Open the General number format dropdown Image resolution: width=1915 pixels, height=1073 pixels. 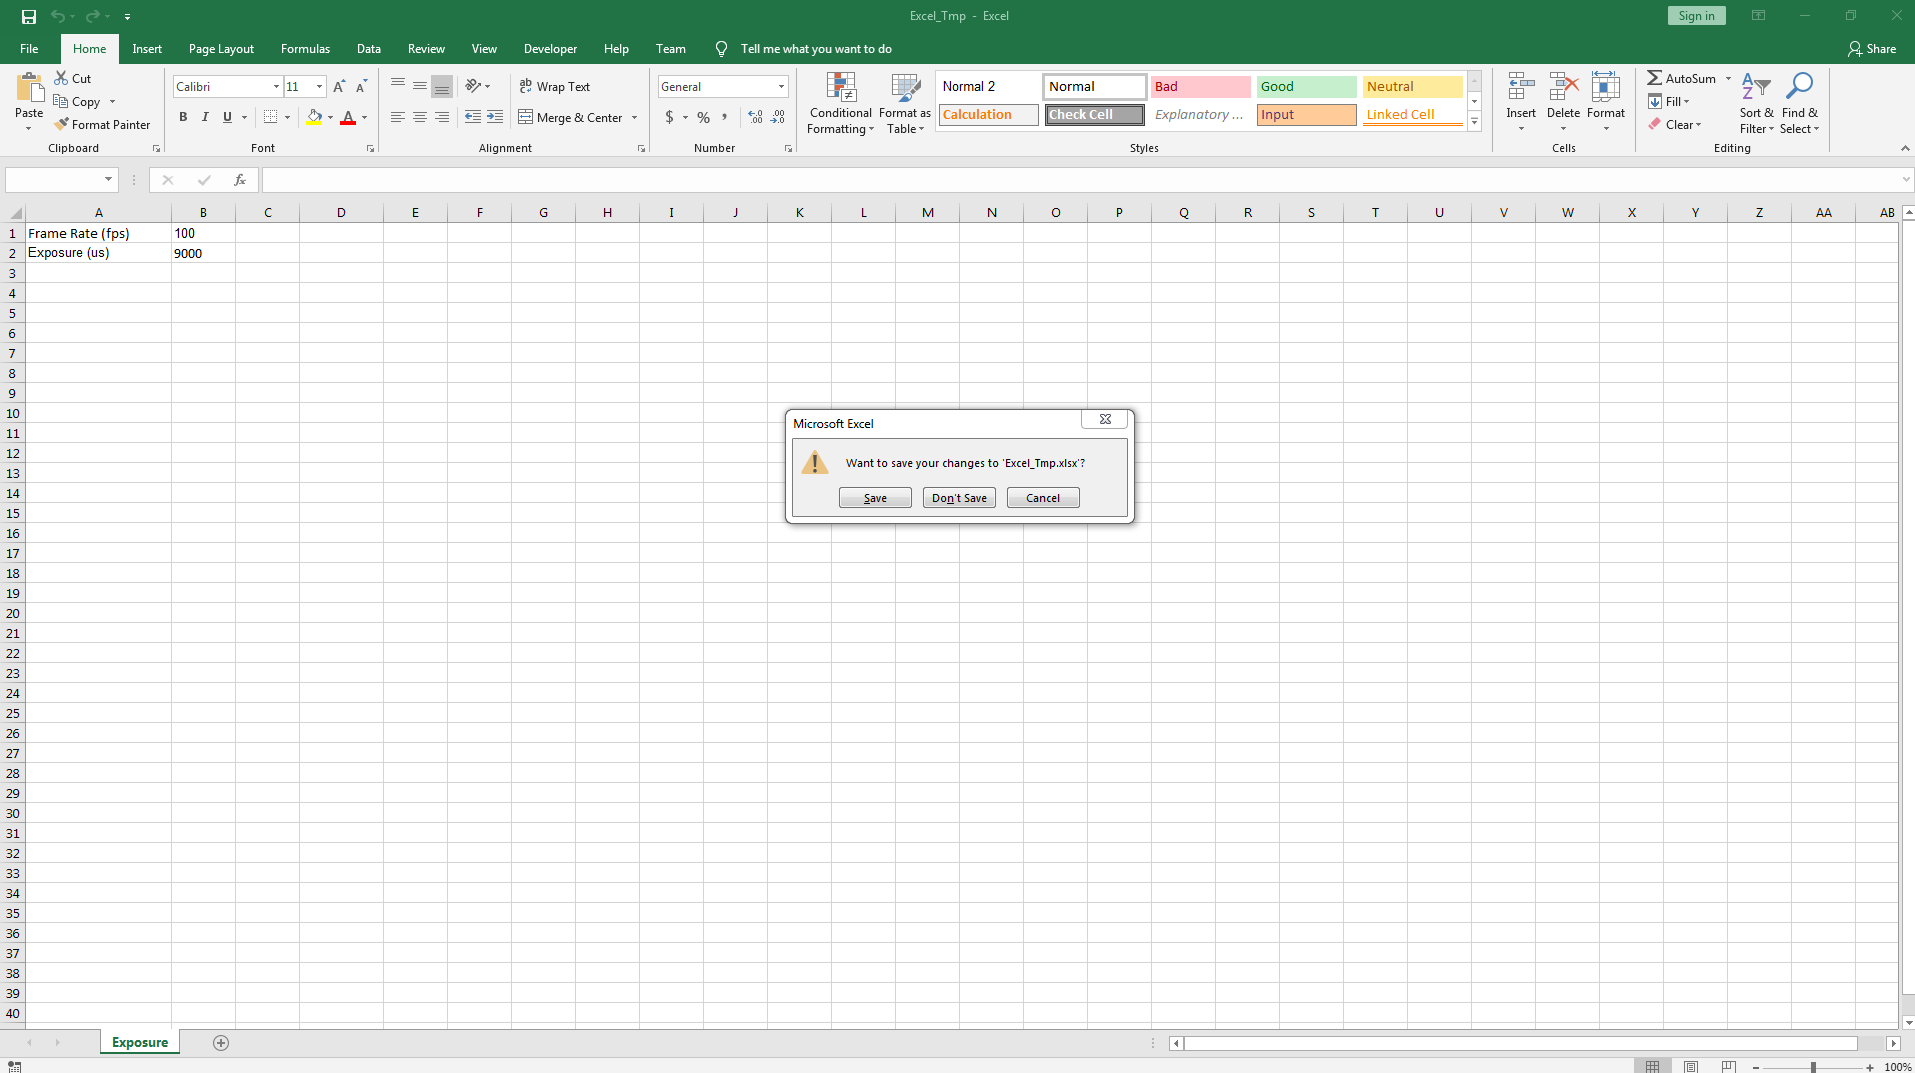tap(781, 87)
